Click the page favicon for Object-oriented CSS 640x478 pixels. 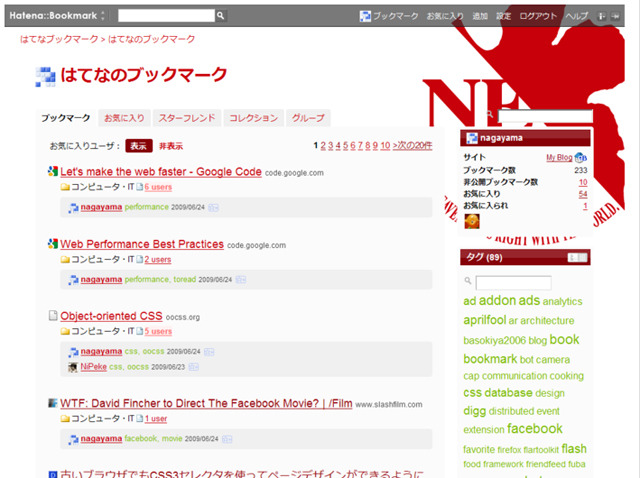(53, 316)
